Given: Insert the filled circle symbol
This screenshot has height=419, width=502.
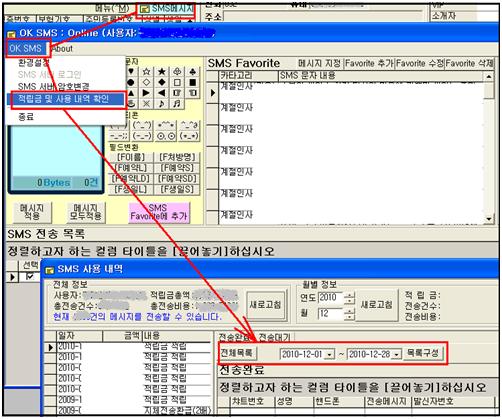Looking at the screenshot, I should pyautogui.click(x=131, y=82).
